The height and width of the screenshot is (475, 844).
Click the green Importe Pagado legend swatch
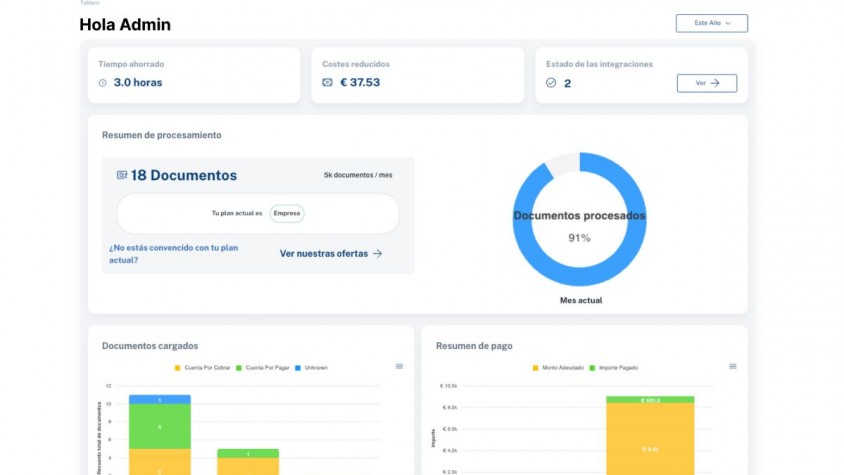pyautogui.click(x=592, y=368)
